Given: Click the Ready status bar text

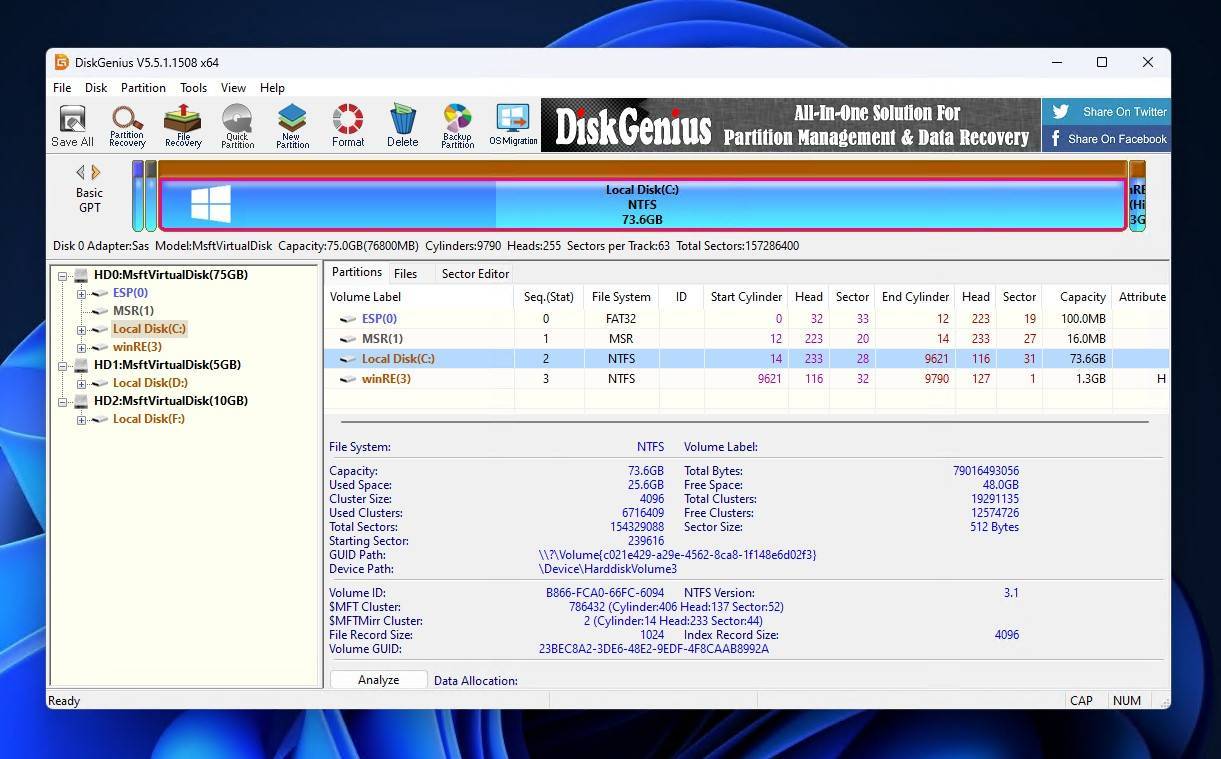Looking at the screenshot, I should pos(64,701).
